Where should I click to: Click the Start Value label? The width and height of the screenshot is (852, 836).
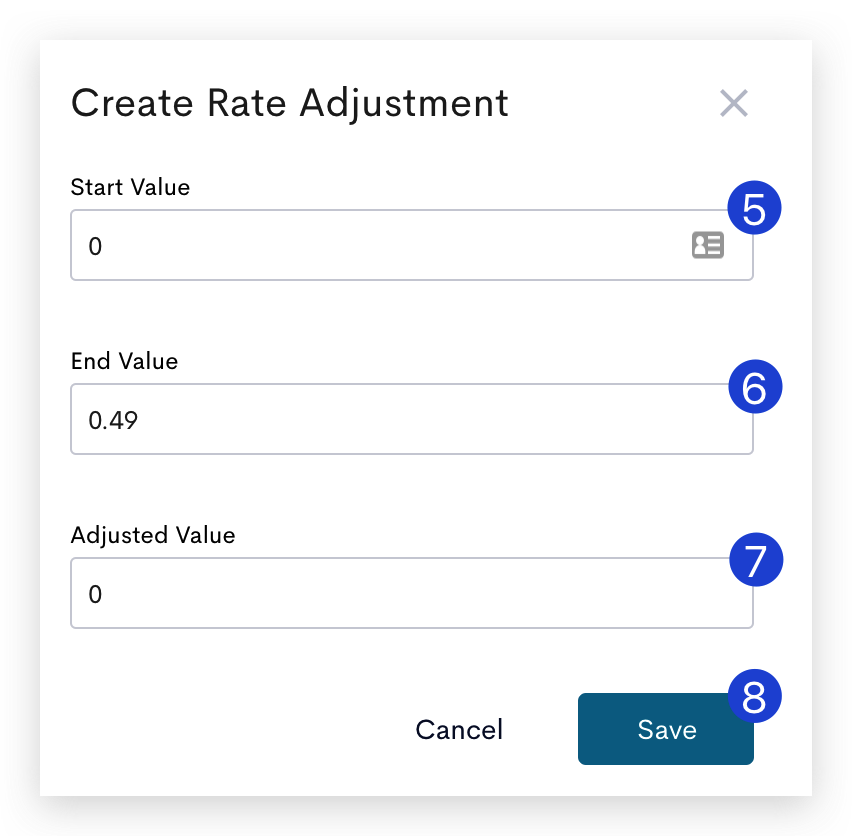tap(130, 187)
